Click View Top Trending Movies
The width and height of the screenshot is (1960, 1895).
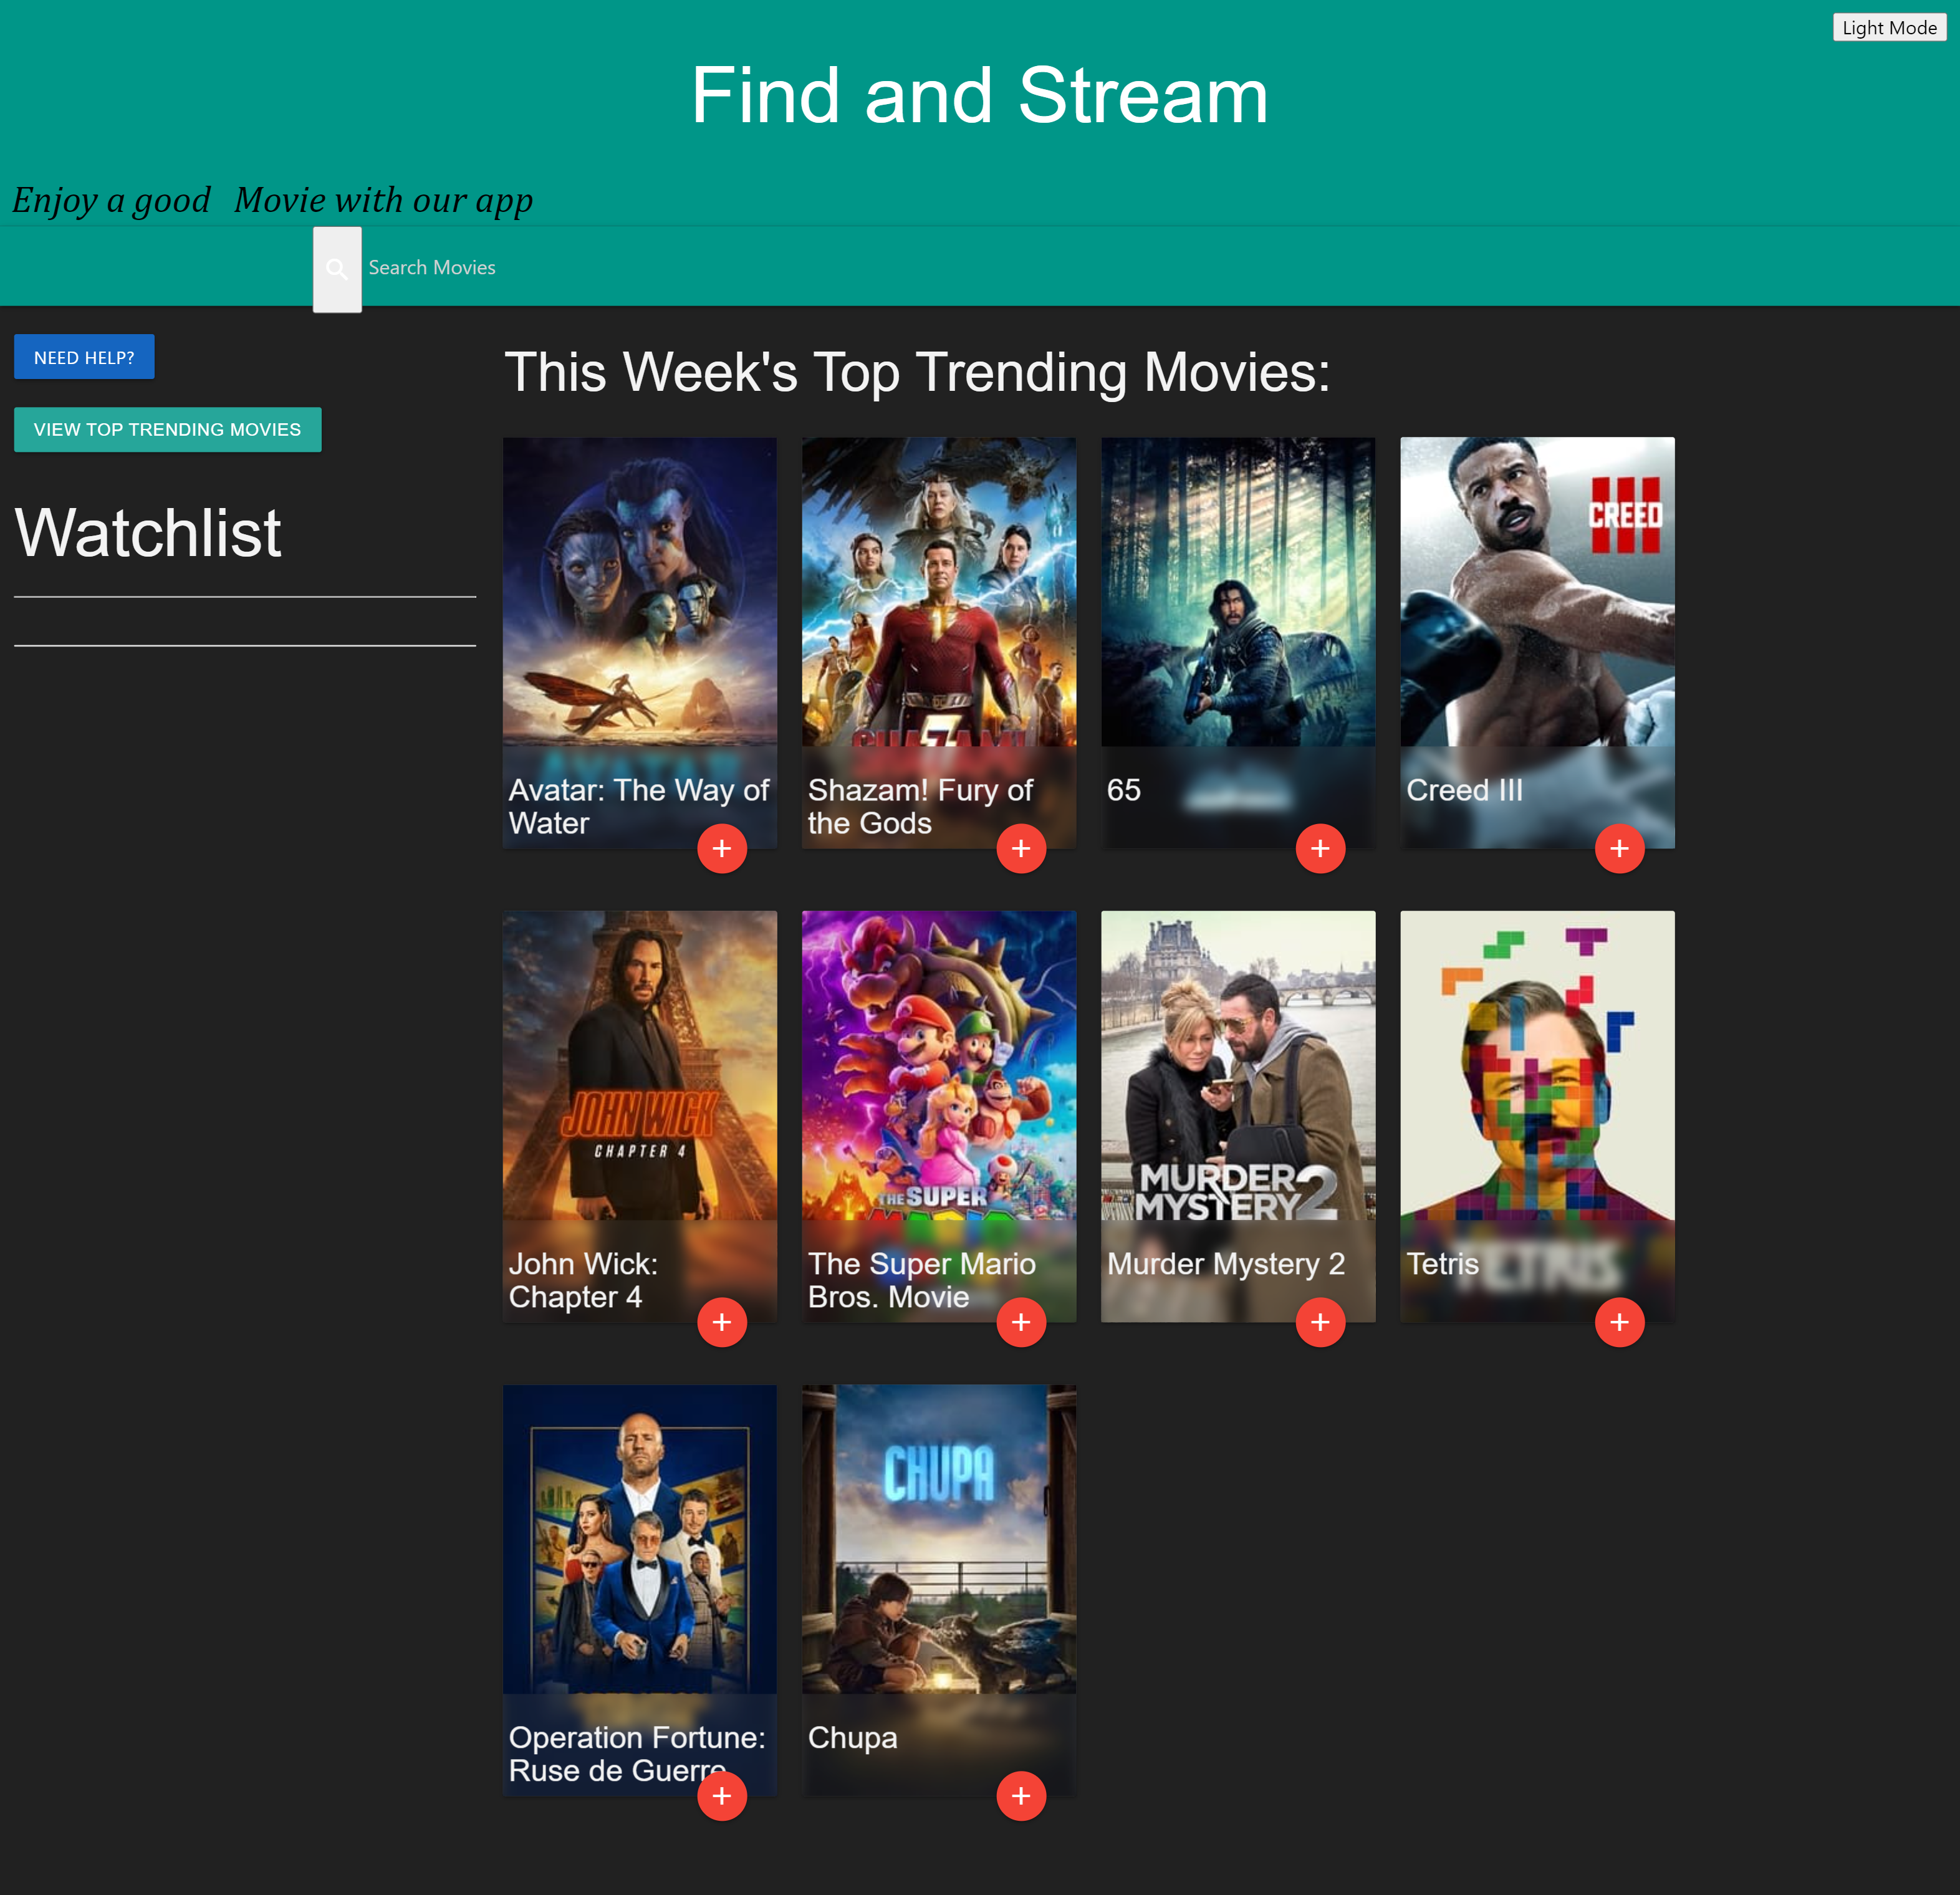(x=167, y=429)
